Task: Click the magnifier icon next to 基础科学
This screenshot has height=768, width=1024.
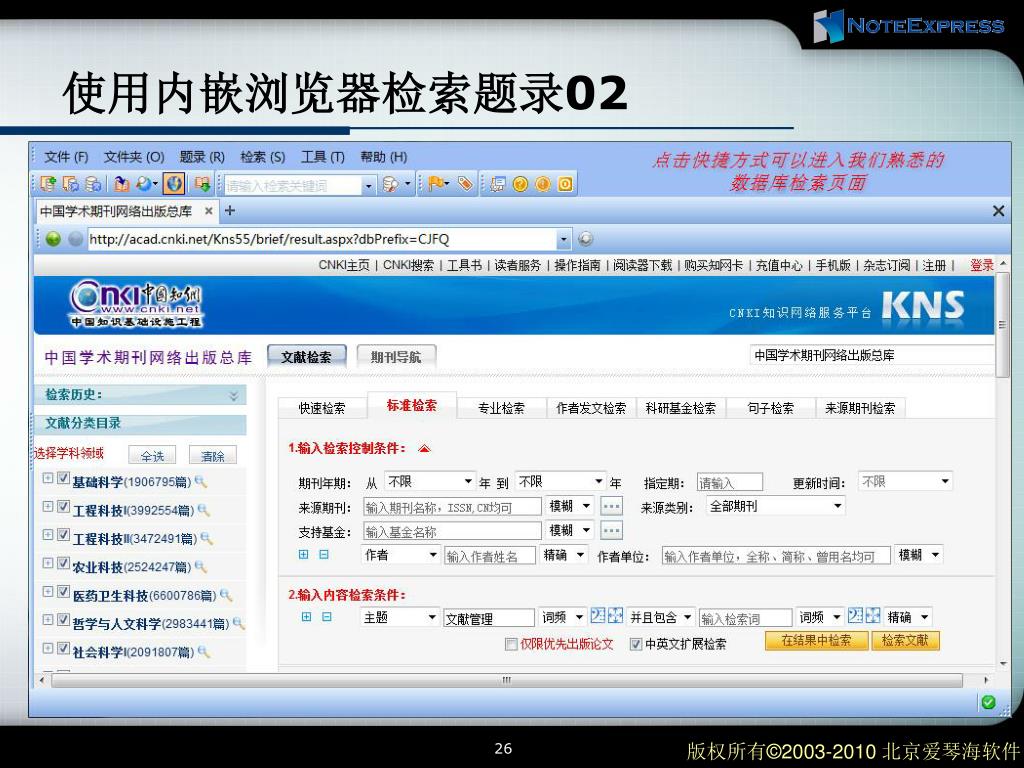Action: click(200, 482)
